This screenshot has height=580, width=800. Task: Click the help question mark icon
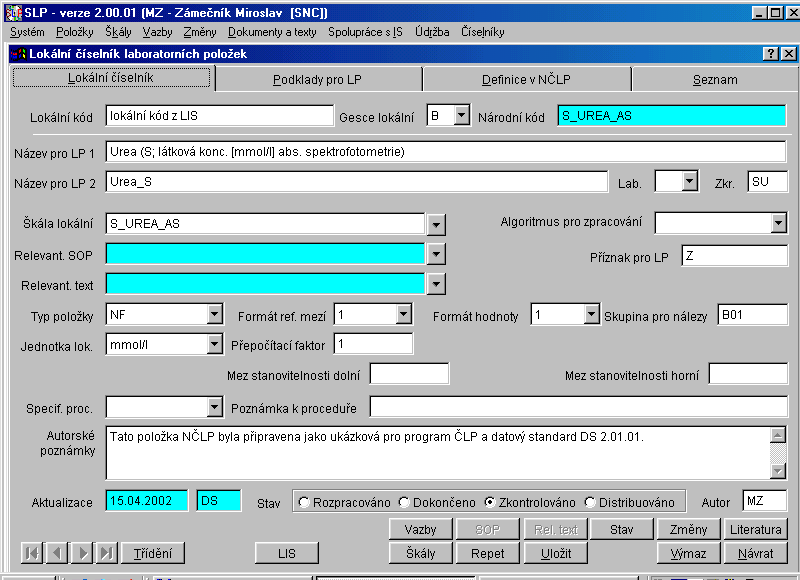pyautogui.click(x=770, y=54)
